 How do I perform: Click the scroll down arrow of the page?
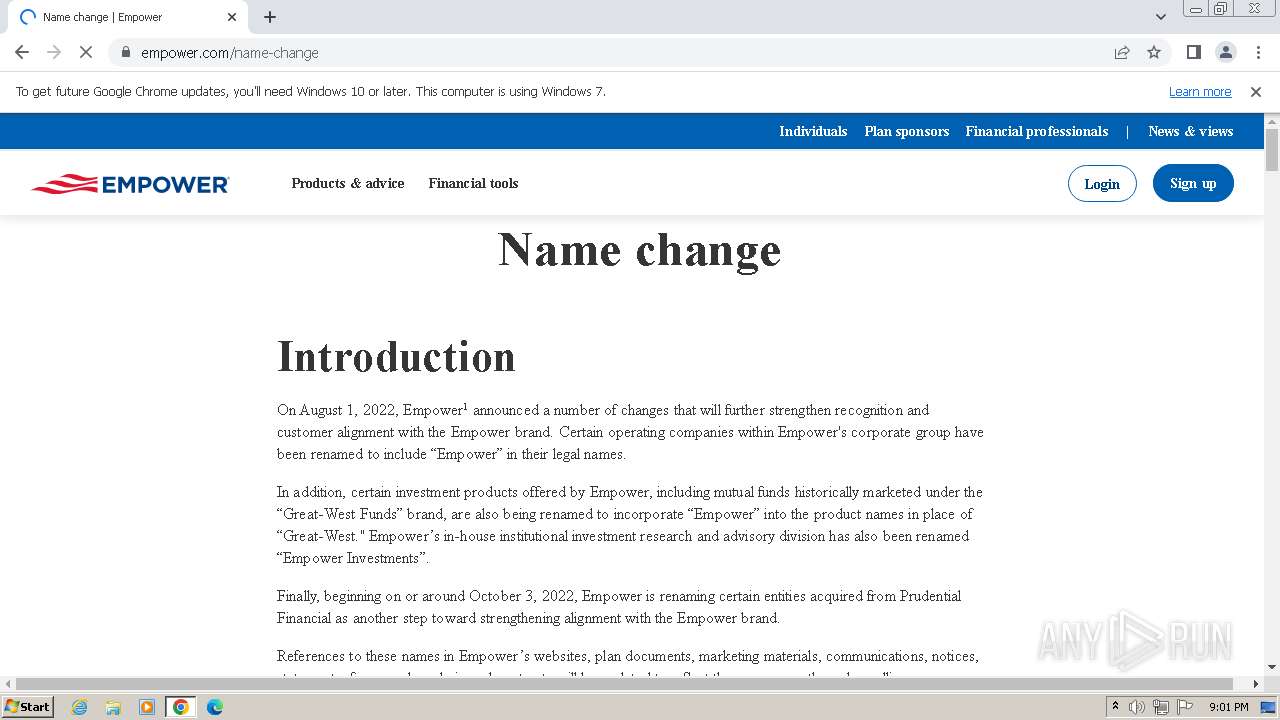tap(1272, 667)
